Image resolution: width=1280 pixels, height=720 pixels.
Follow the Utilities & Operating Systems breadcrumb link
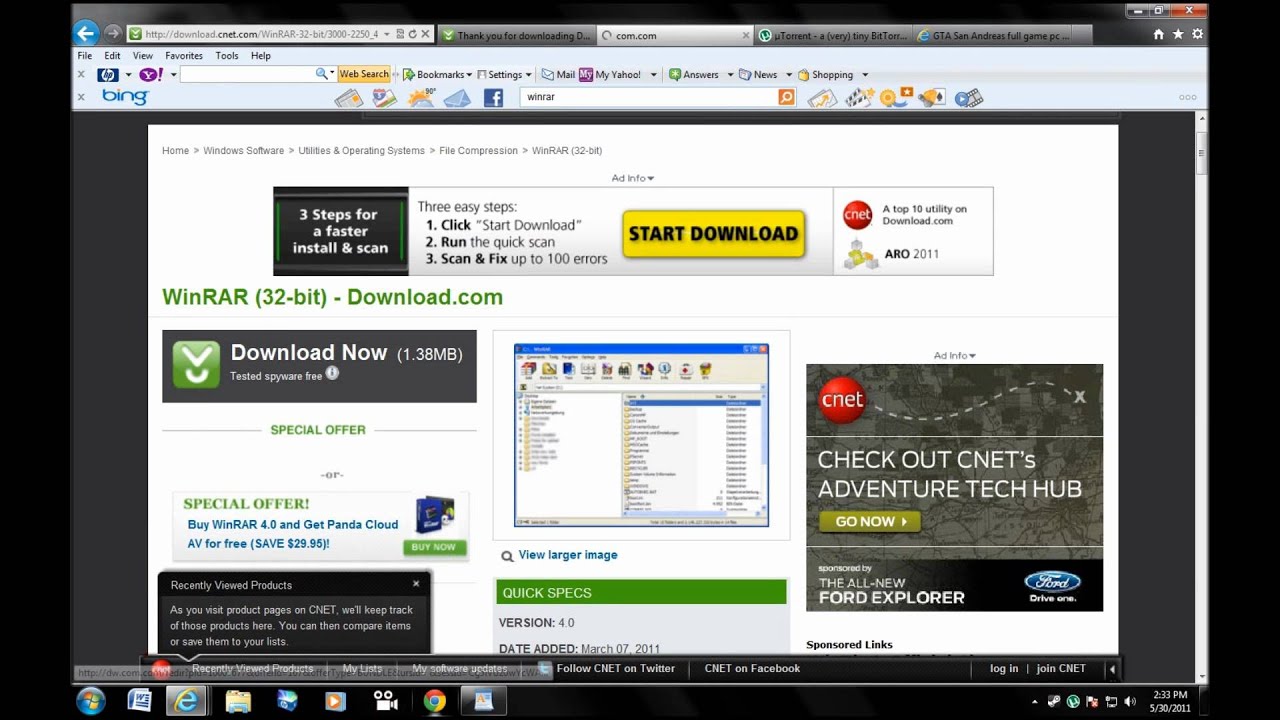362,151
